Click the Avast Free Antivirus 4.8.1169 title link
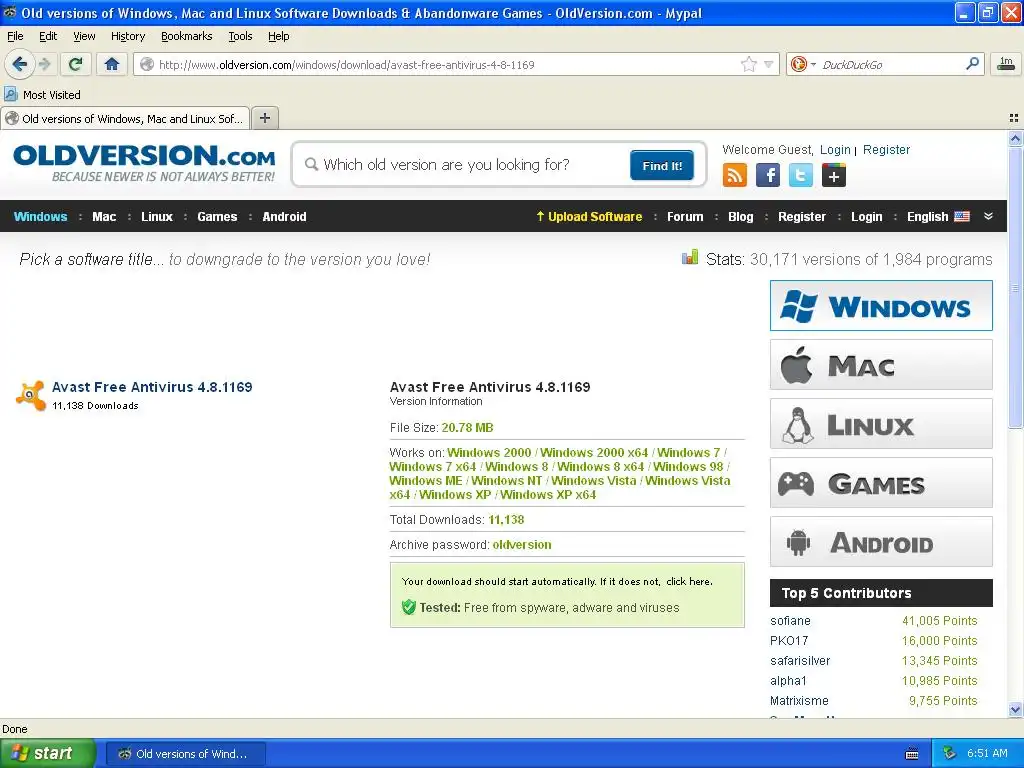The width and height of the screenshot is (1024, 768). click(152, 387)
